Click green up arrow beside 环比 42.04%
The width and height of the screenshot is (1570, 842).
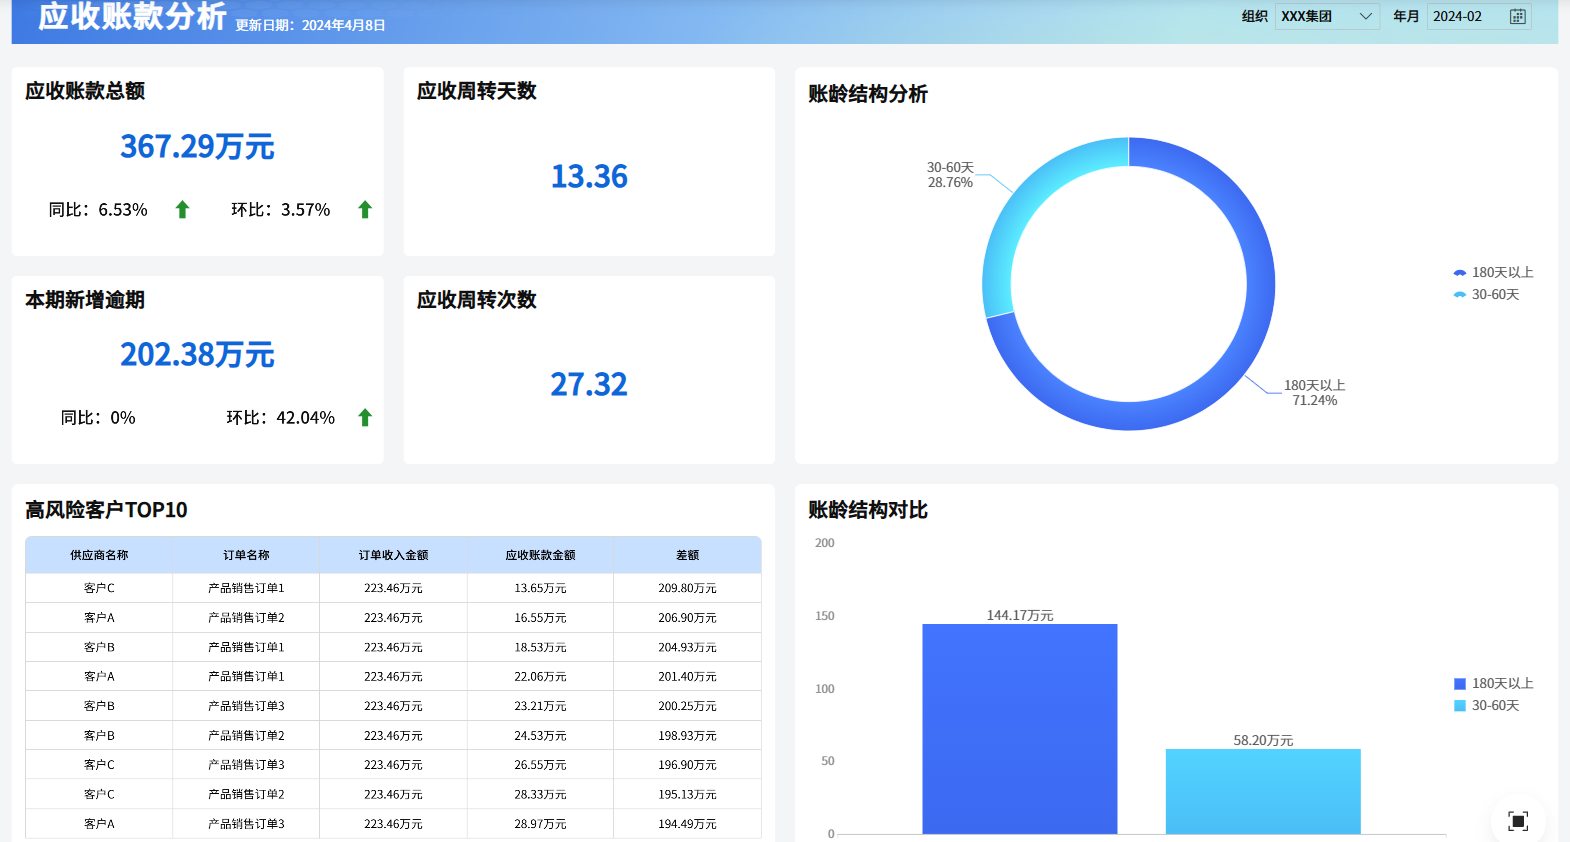(365, 417)
